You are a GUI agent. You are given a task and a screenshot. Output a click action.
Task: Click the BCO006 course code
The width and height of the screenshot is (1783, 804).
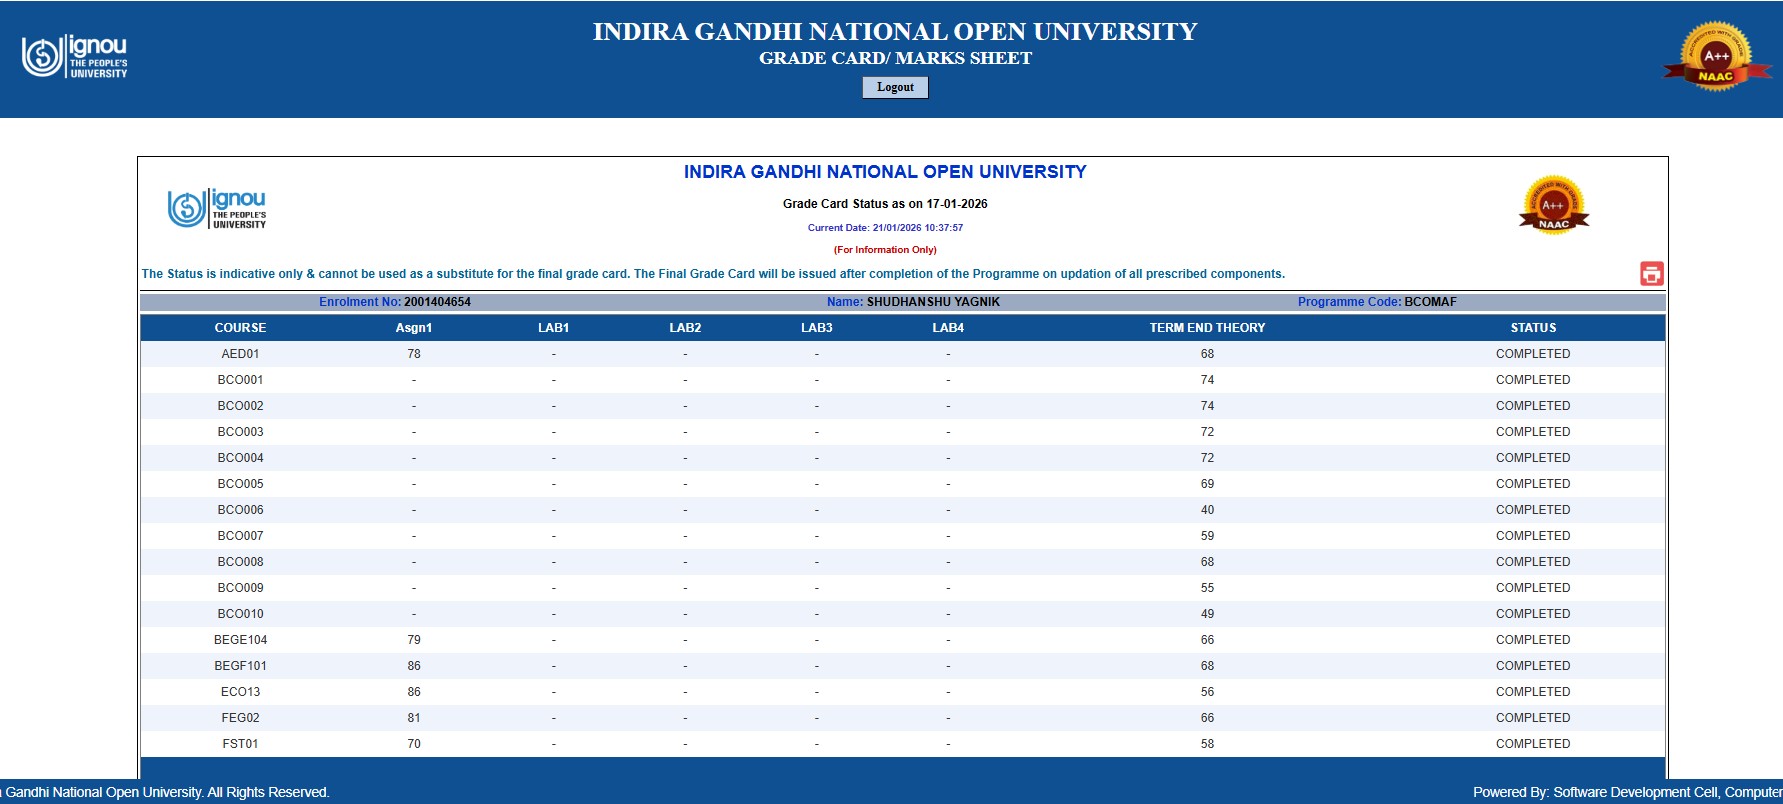coord(240,510)
